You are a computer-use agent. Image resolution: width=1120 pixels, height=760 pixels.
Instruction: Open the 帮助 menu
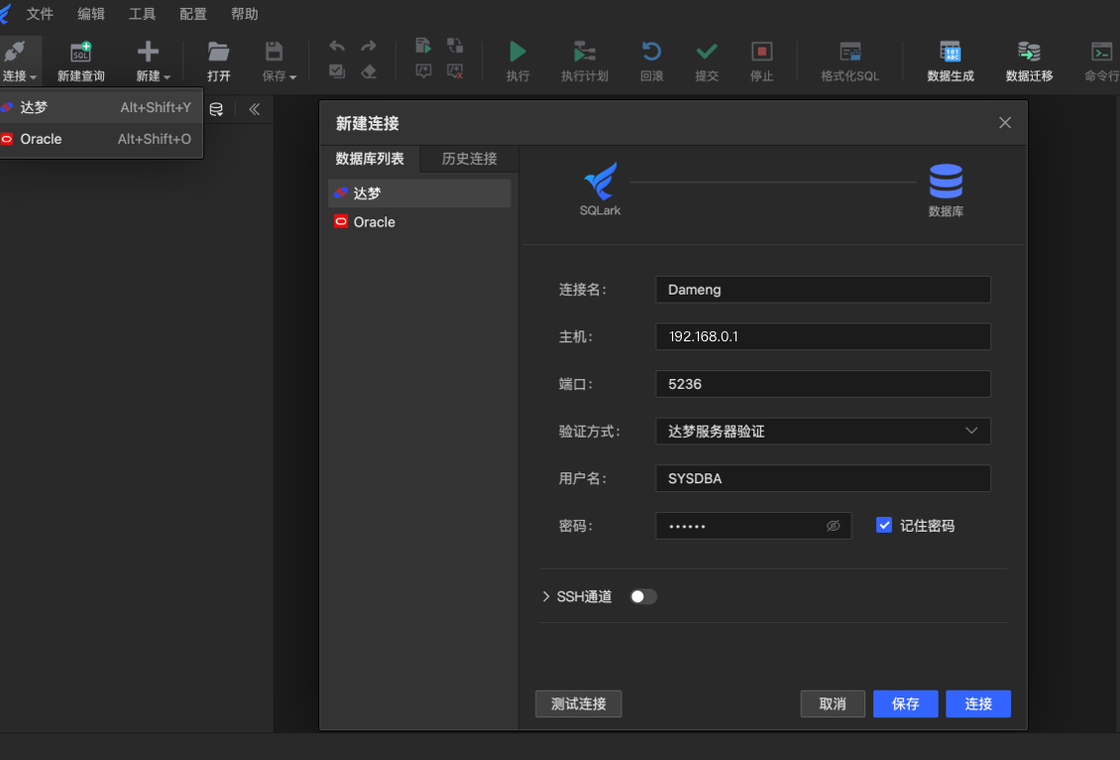click(x=244, y=14)
